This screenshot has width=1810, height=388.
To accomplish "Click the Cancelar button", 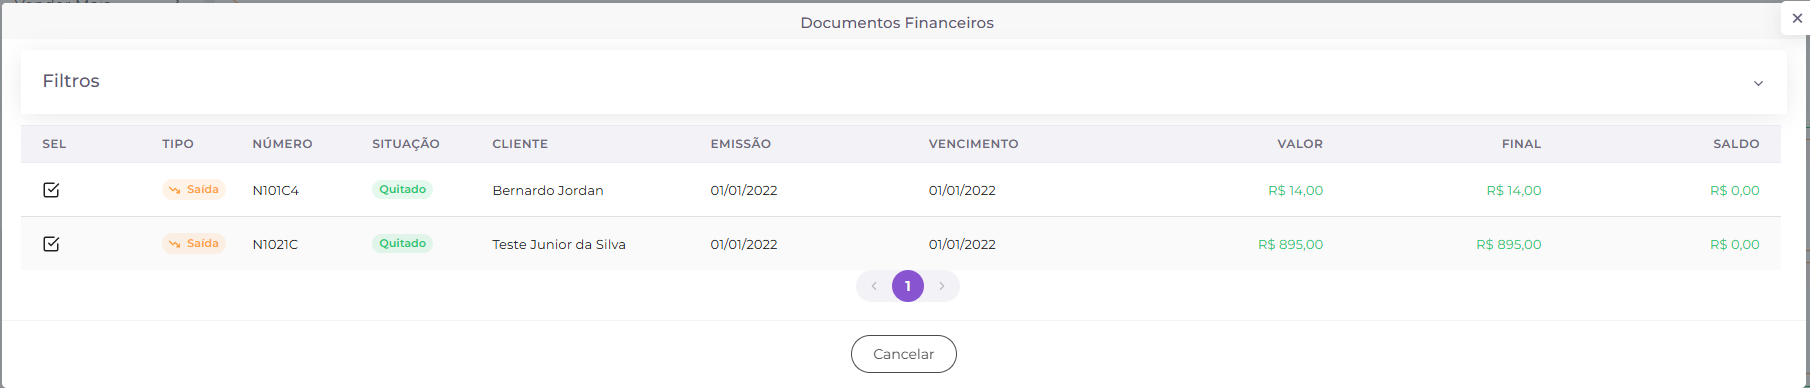I will 904,354.
